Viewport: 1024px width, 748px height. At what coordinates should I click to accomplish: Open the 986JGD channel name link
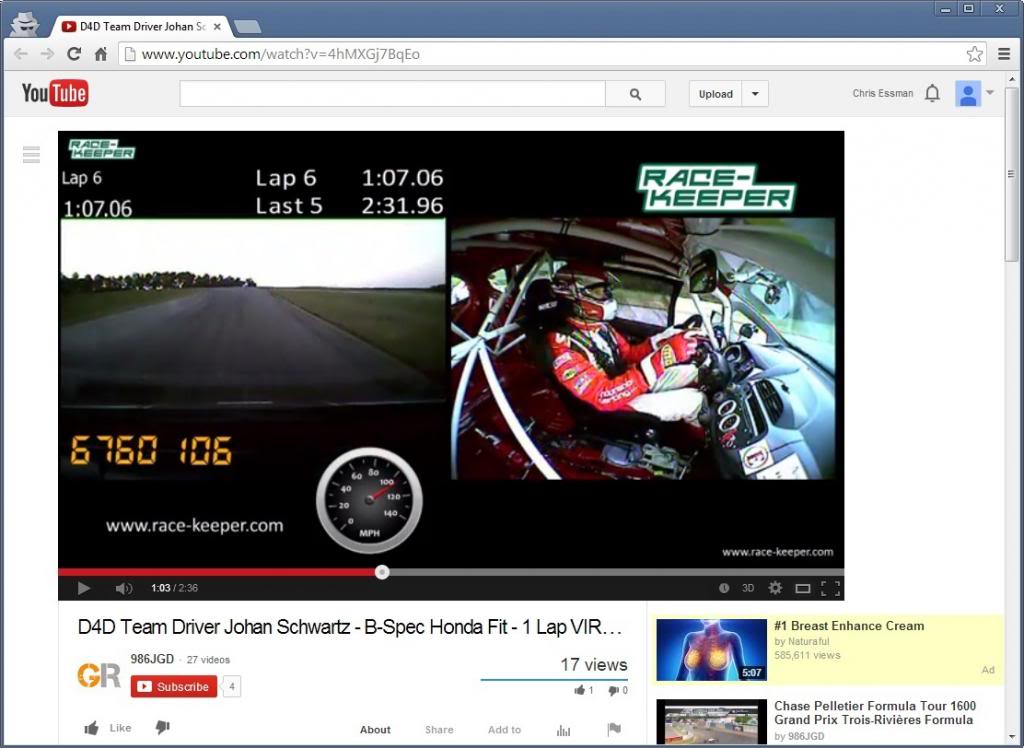pyautogui.click(x=152, y=659)
